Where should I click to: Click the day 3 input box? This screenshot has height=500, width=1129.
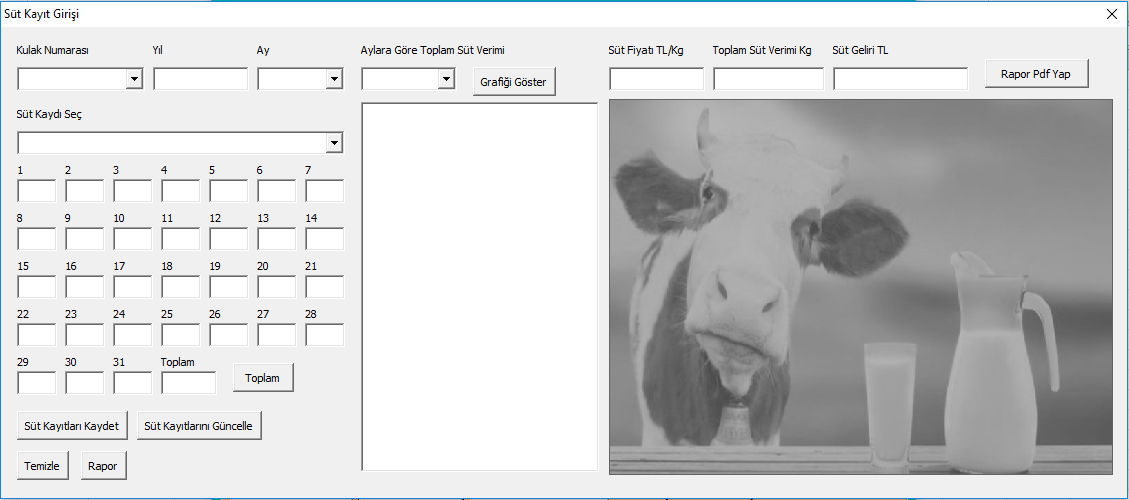pos(132,191)
